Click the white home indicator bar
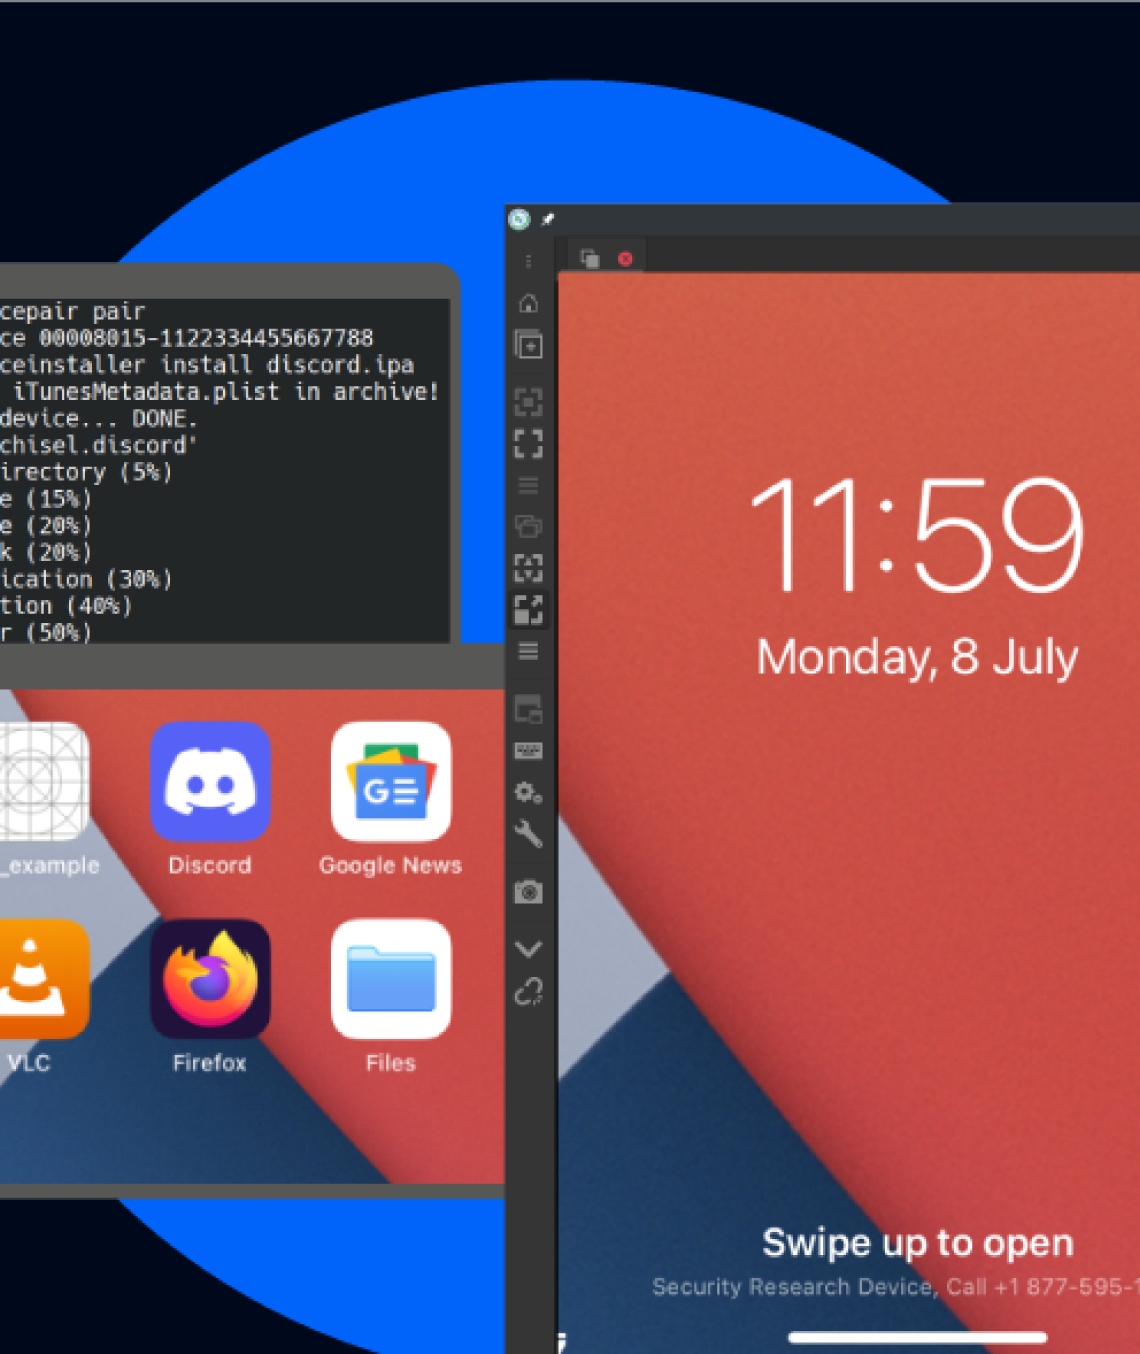This screenshot has width=1140, height=1354. click(x=917, y=1337)
